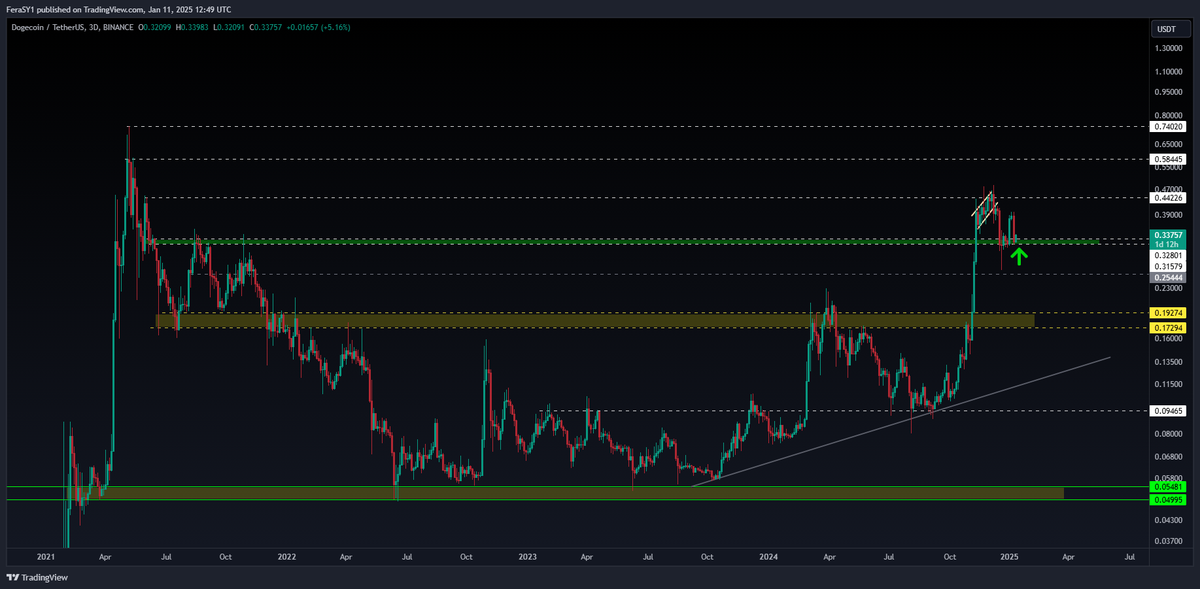Click the yellow 0.17294 price label
This screenshot has width=1200, height=589.
coord(1169,328)
